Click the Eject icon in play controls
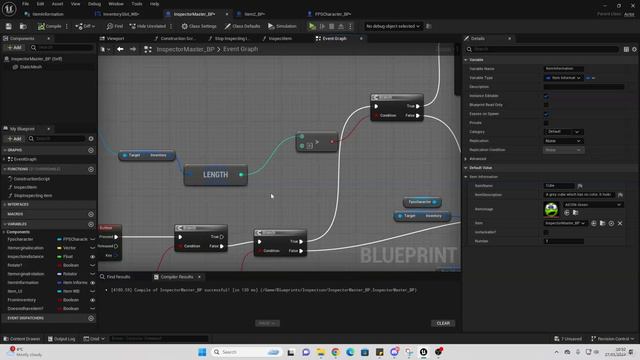The width and height of the screenshot is (640, 360). coord(341,26)
